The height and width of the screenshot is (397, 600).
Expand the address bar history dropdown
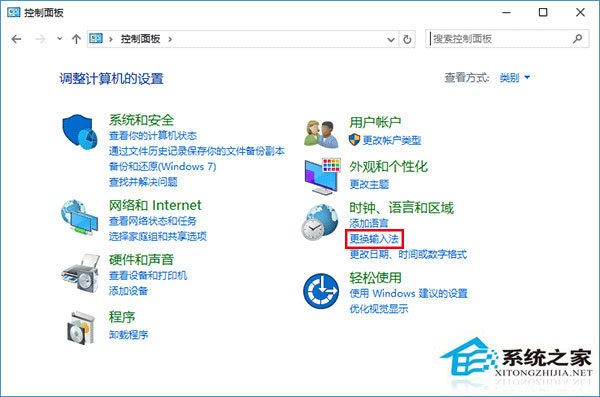(391, 39)
